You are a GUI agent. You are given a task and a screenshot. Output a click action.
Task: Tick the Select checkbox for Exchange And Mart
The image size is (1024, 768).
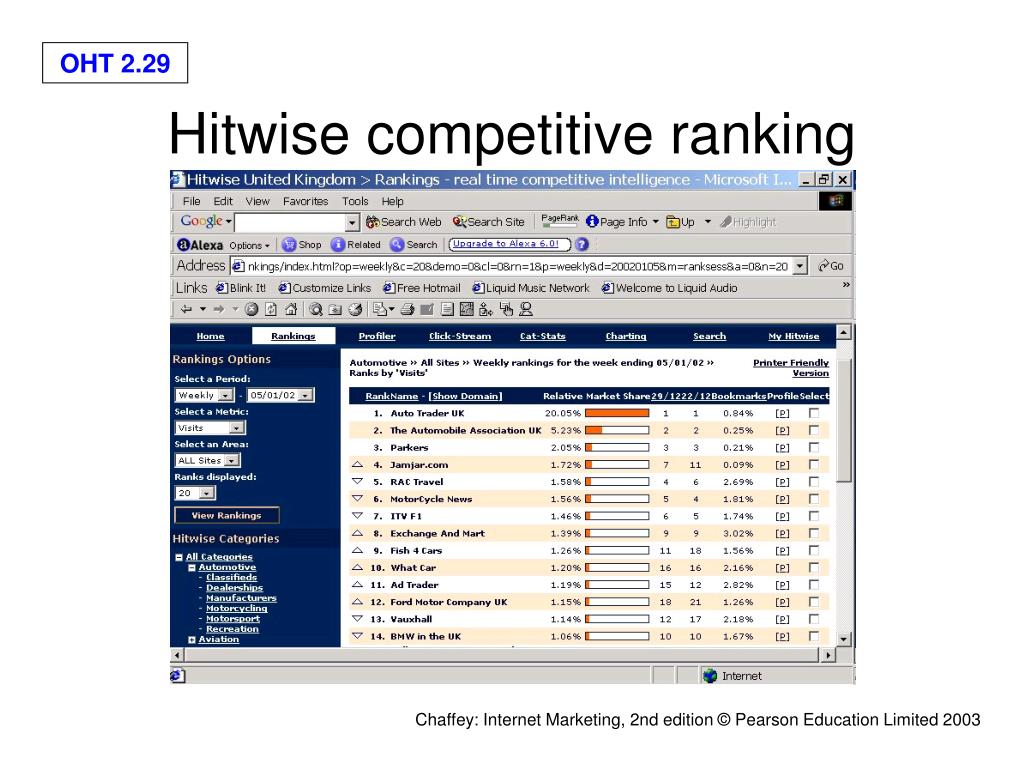tap(814, 533)
